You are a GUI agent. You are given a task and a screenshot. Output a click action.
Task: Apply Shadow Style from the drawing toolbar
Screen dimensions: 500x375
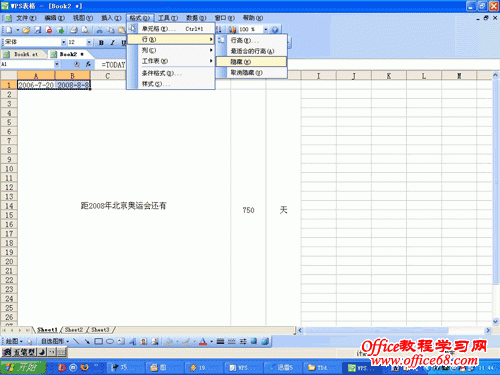click(254, 341)
